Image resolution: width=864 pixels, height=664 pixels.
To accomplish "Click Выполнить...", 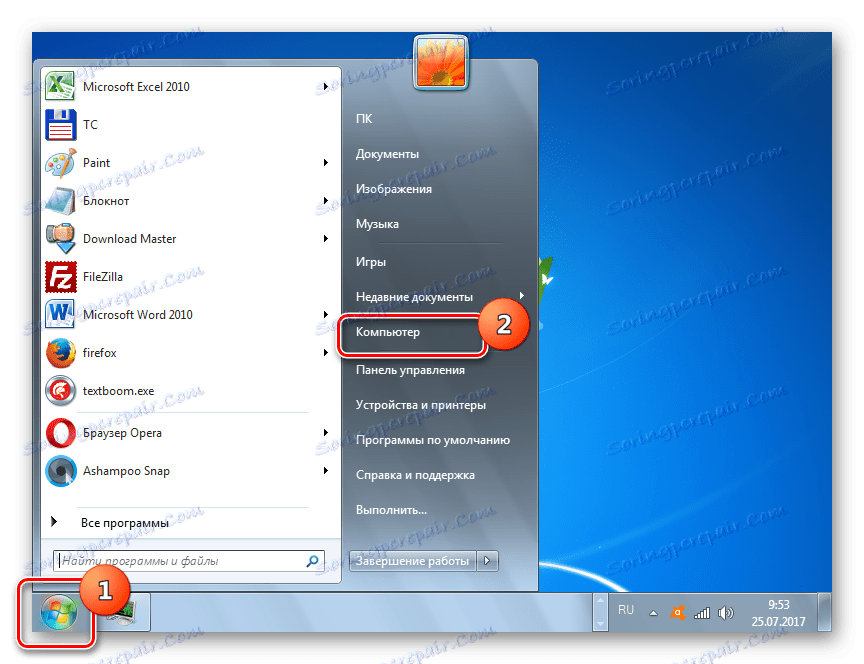I will 391,510.
